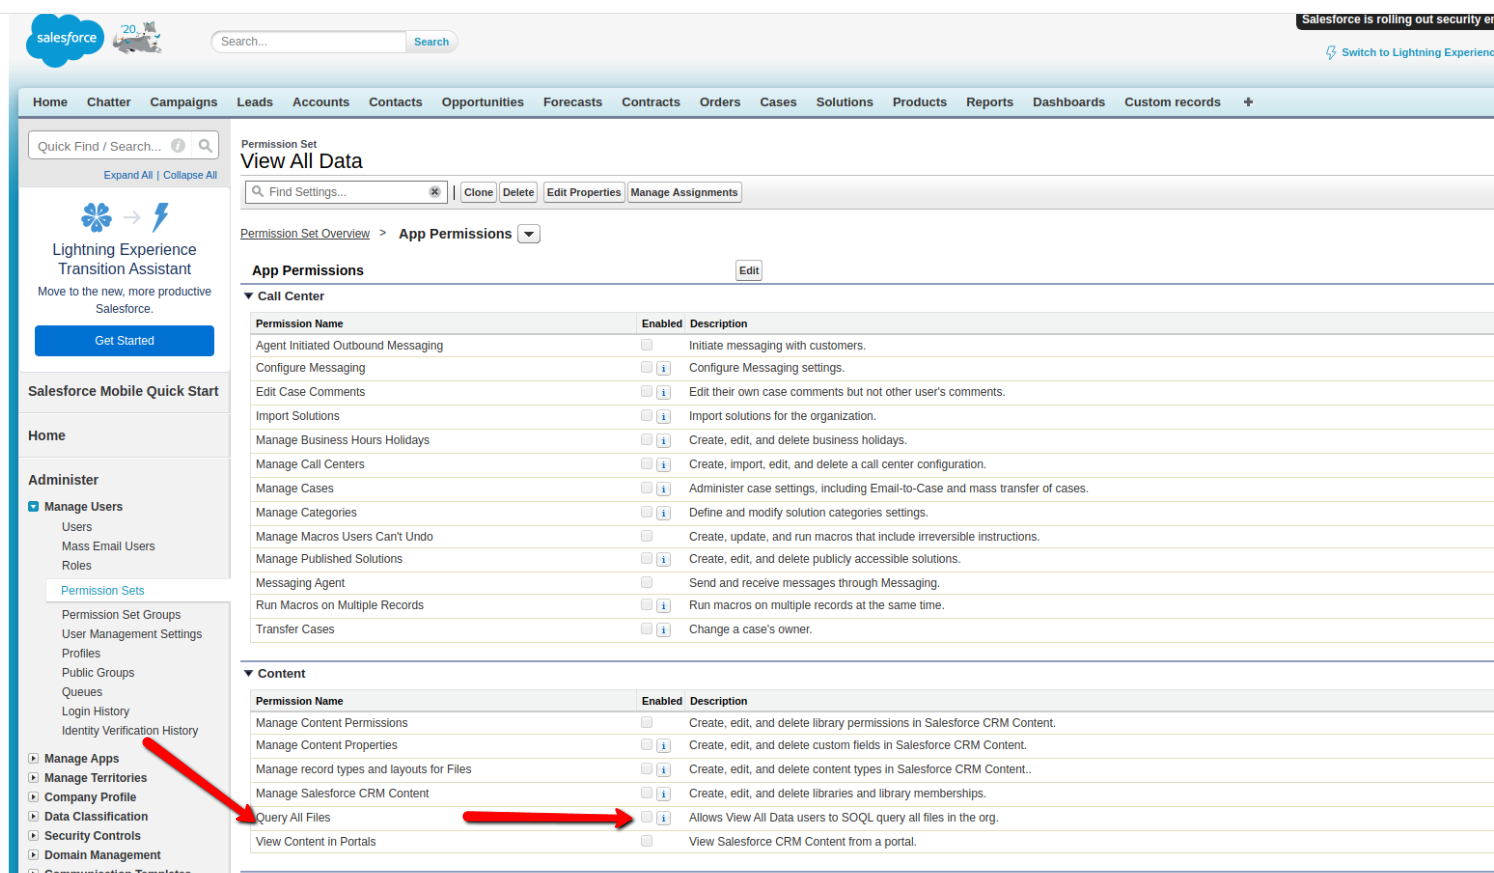Click info icon for Manage Content Properties

663,746
